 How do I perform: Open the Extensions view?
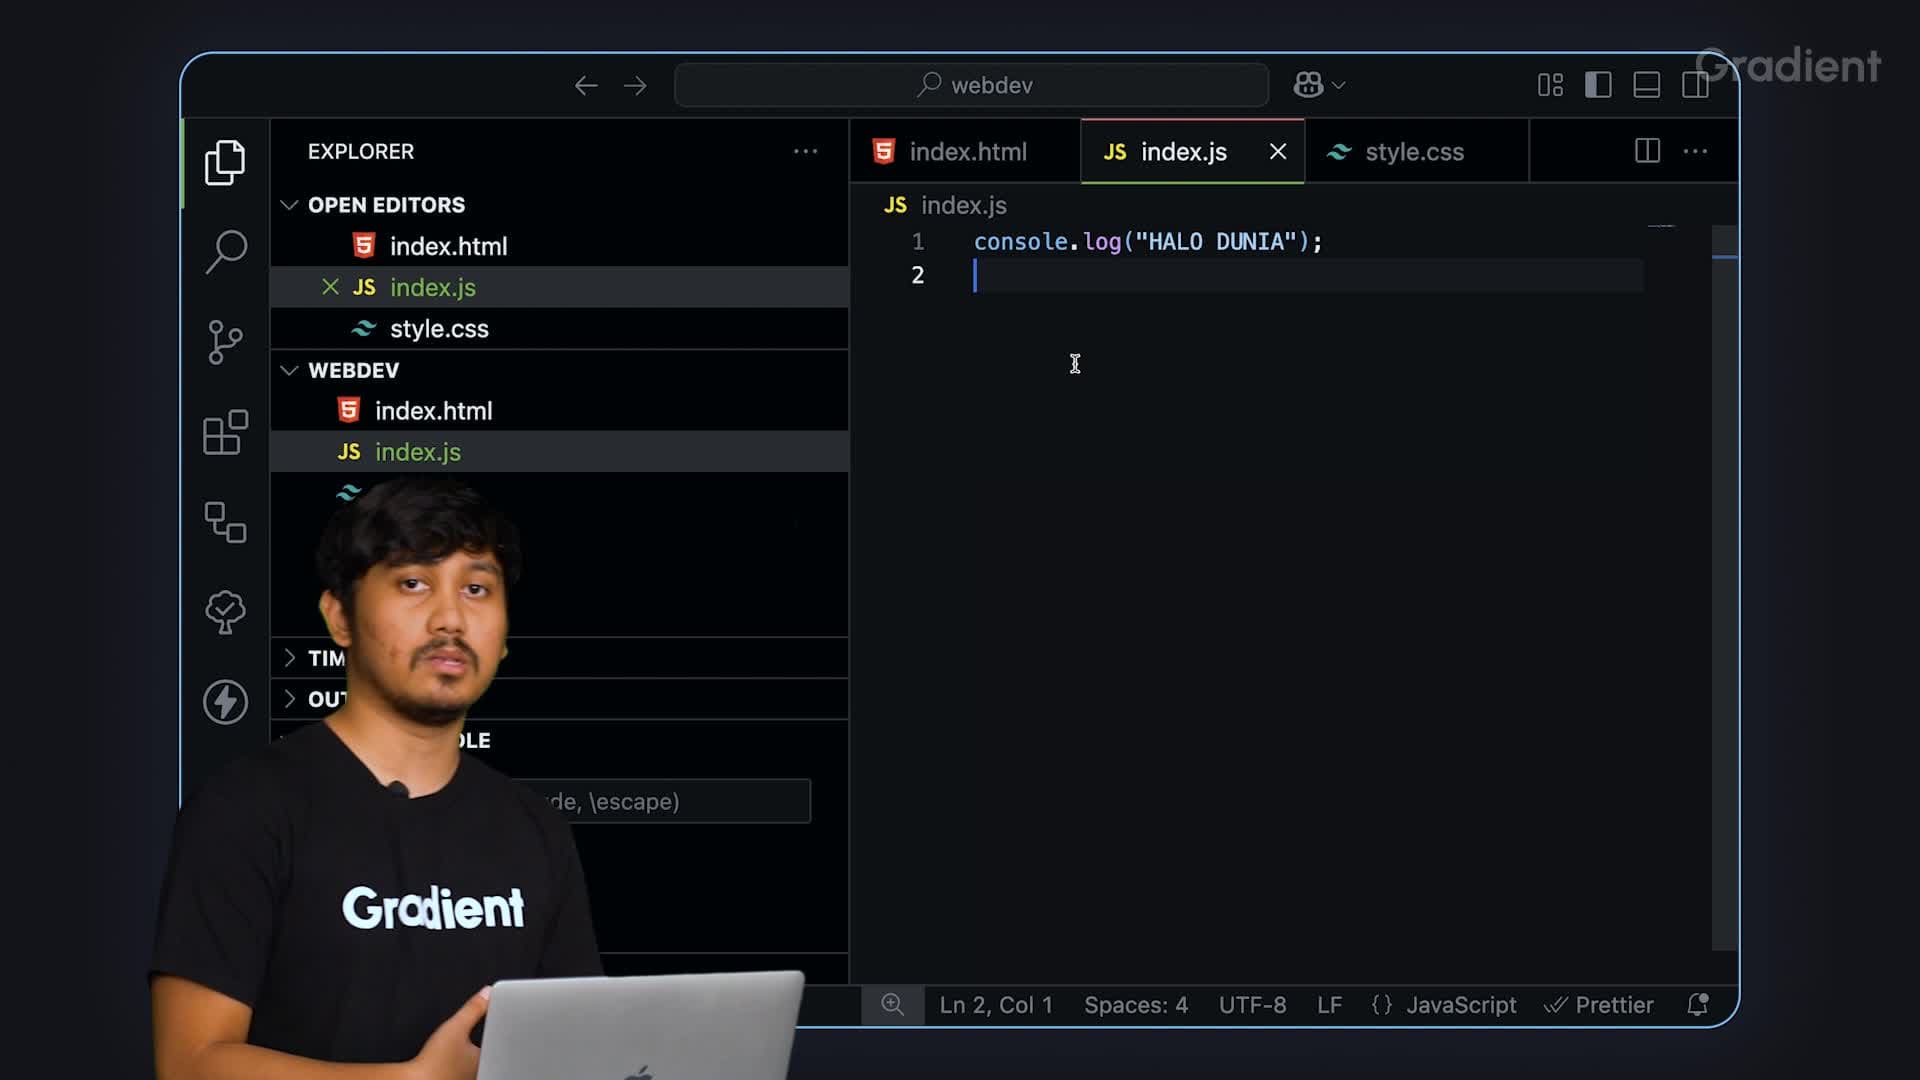(x=226, y=432)
